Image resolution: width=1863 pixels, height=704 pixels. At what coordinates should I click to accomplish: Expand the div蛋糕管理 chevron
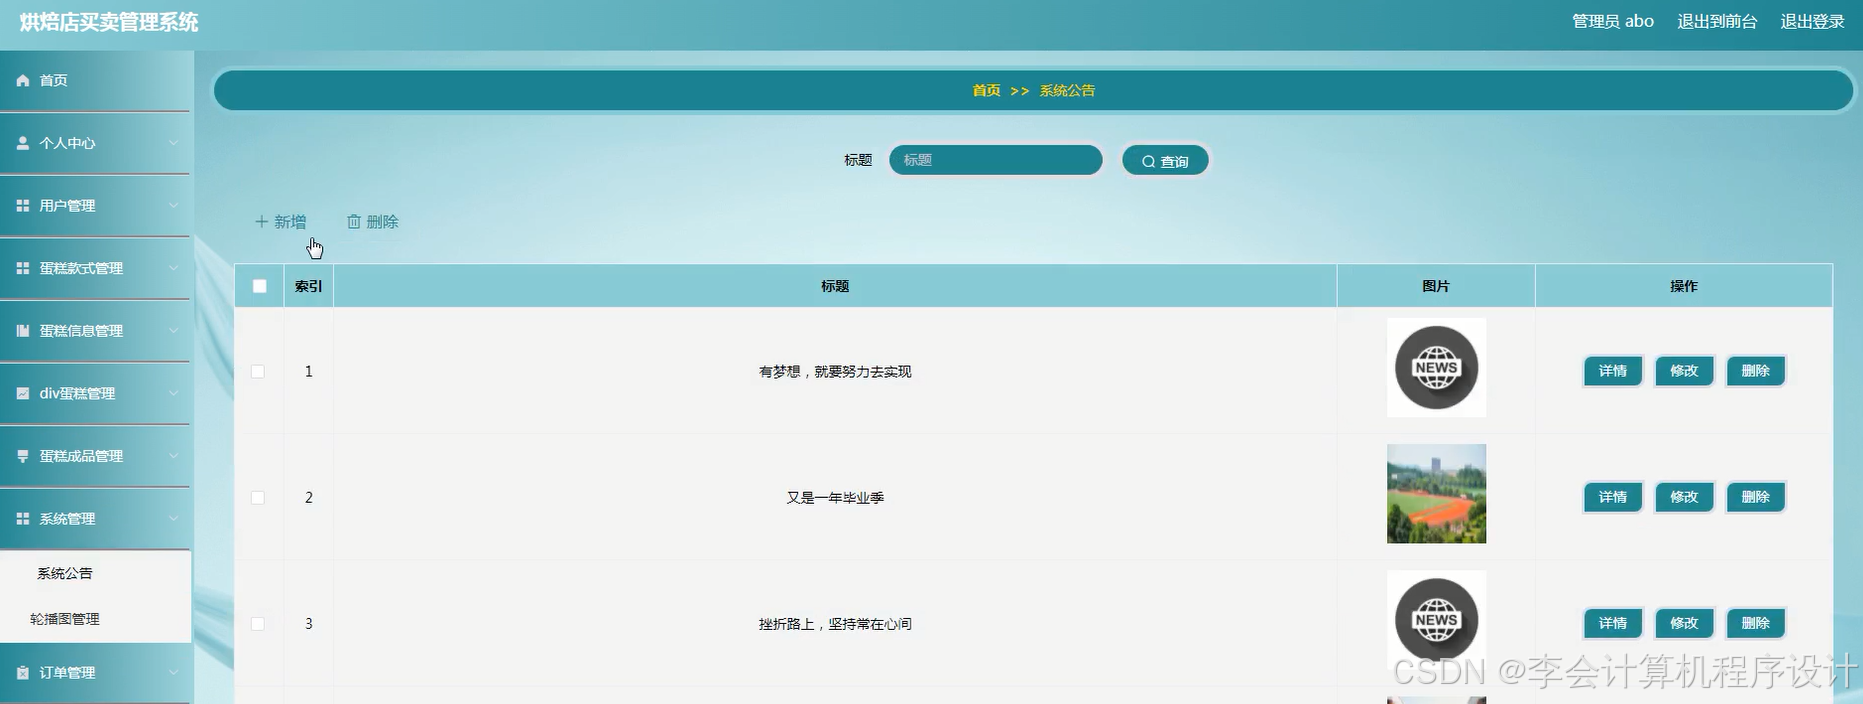[x=173, y=393]
